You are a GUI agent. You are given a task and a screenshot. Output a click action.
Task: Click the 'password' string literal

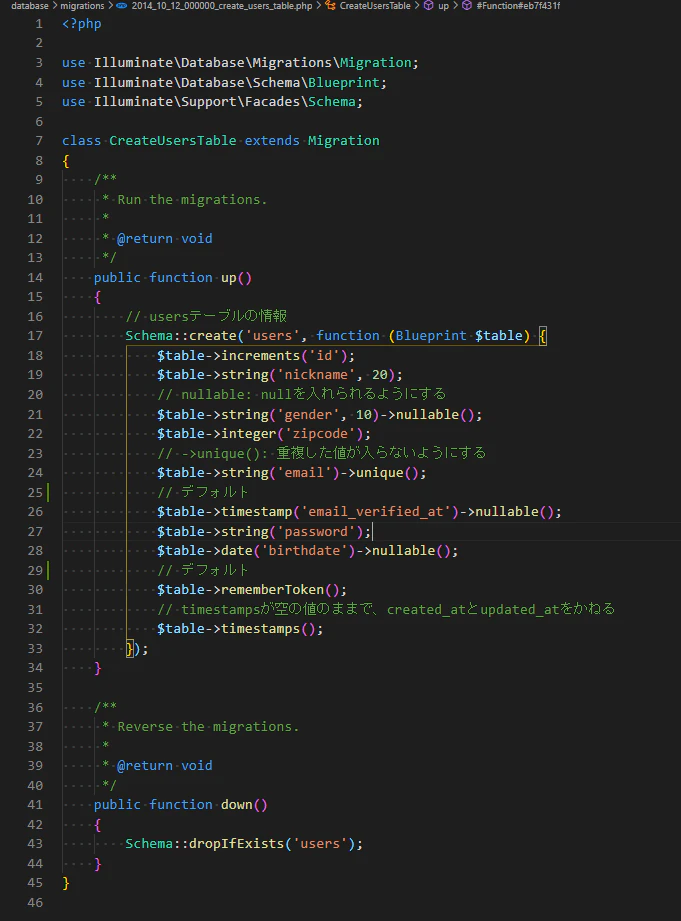(x=316, y=532)
